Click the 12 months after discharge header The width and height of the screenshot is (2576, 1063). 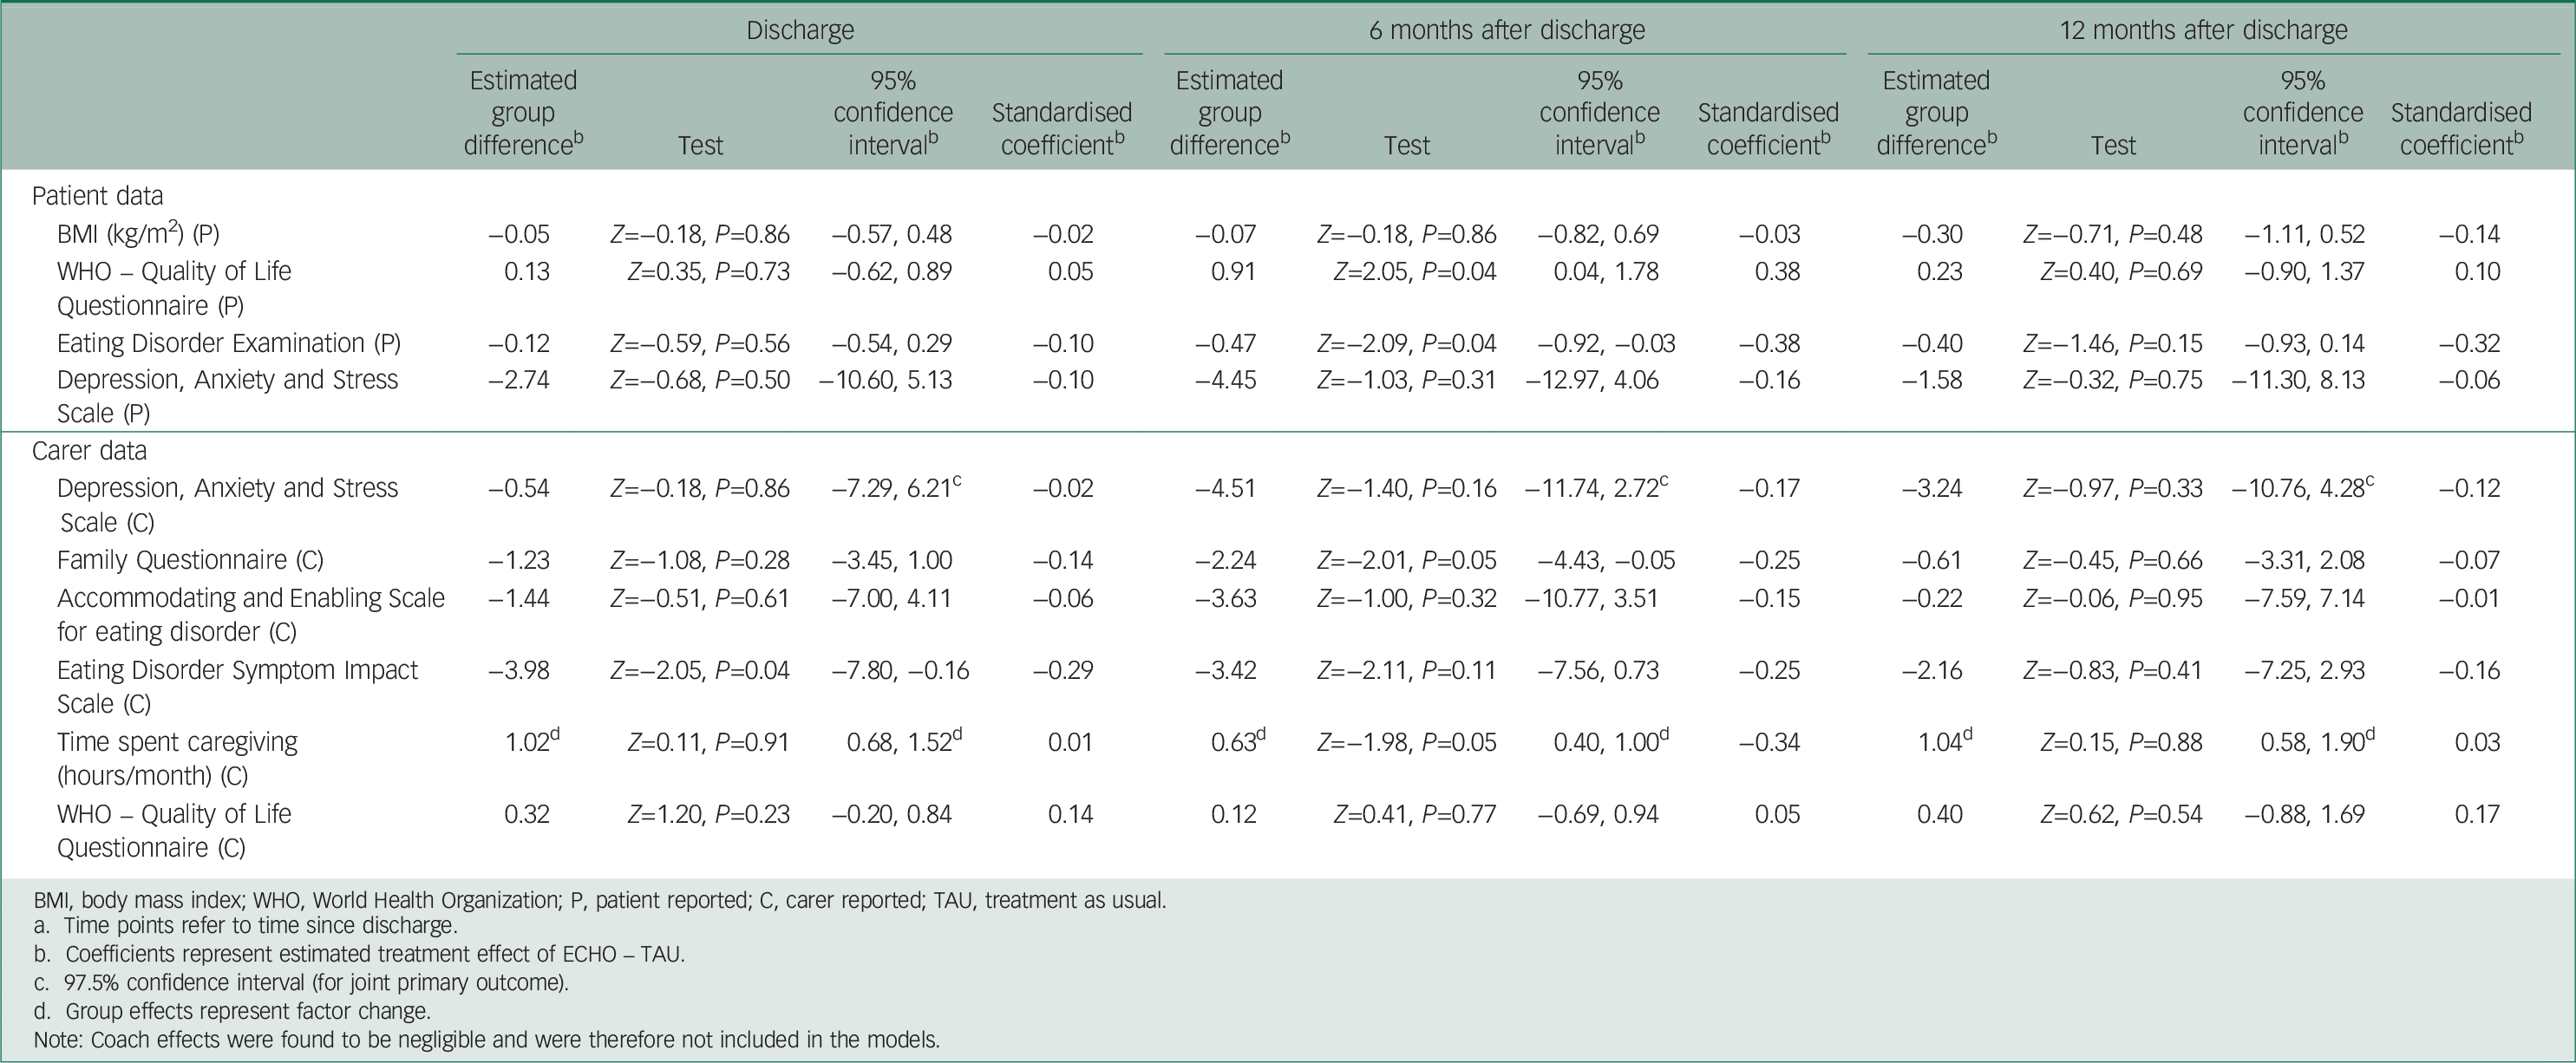pyautogui.click(x=2203, y=30)
